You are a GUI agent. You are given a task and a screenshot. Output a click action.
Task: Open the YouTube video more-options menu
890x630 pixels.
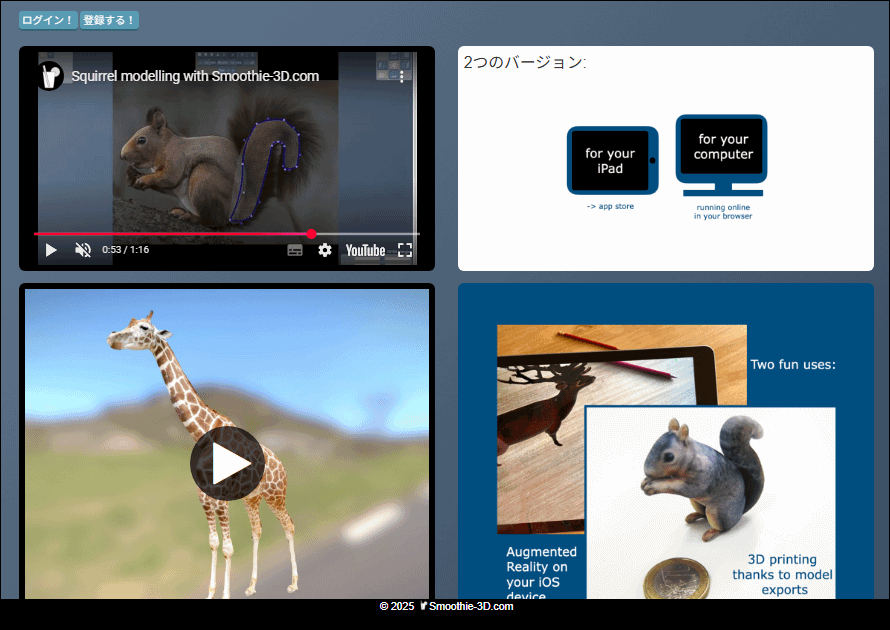click(x=402, y=77)
